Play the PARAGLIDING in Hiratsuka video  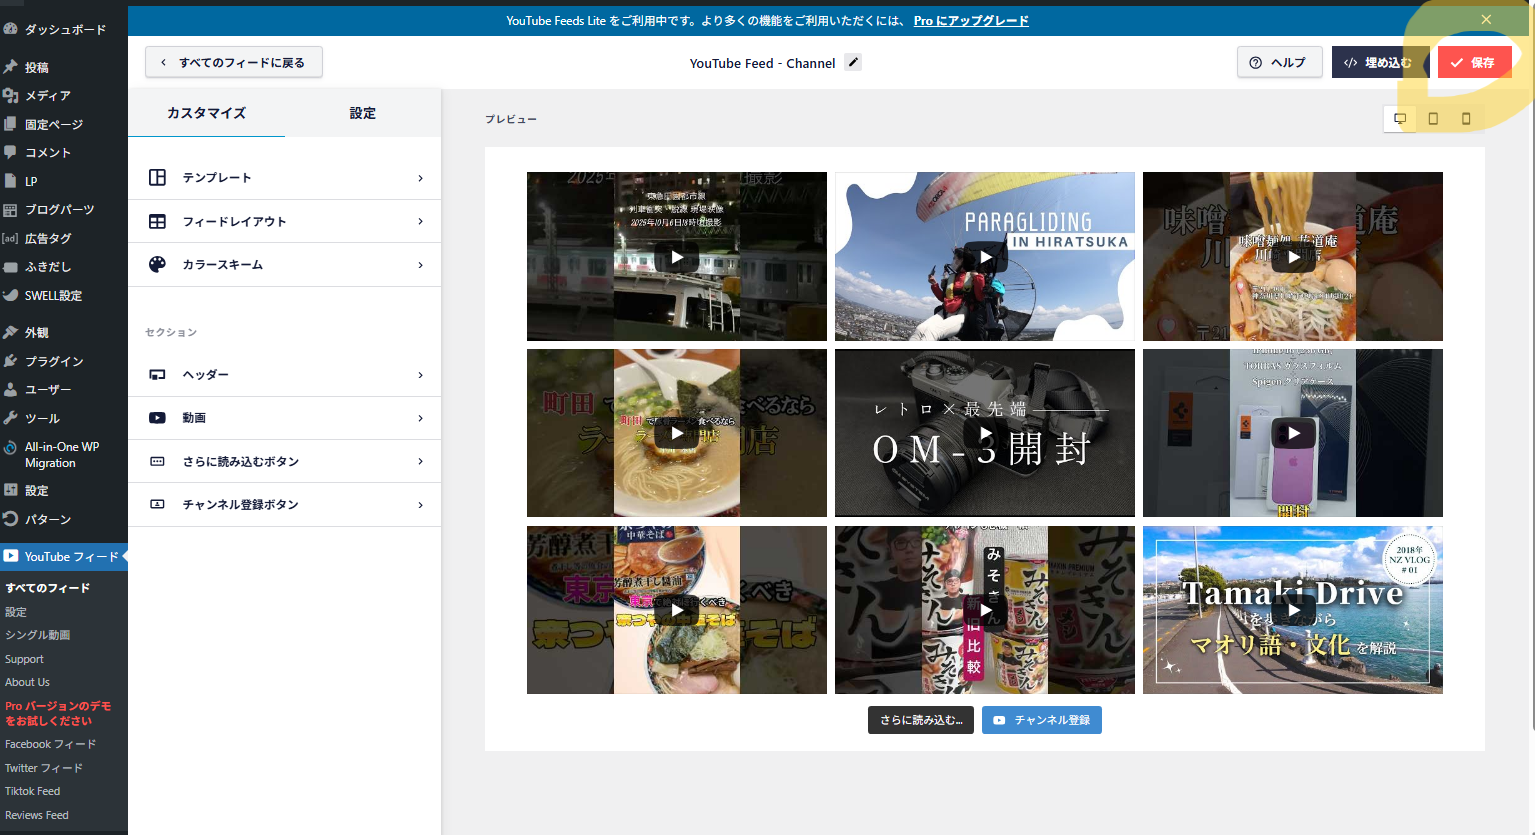[x=985, y=257]
